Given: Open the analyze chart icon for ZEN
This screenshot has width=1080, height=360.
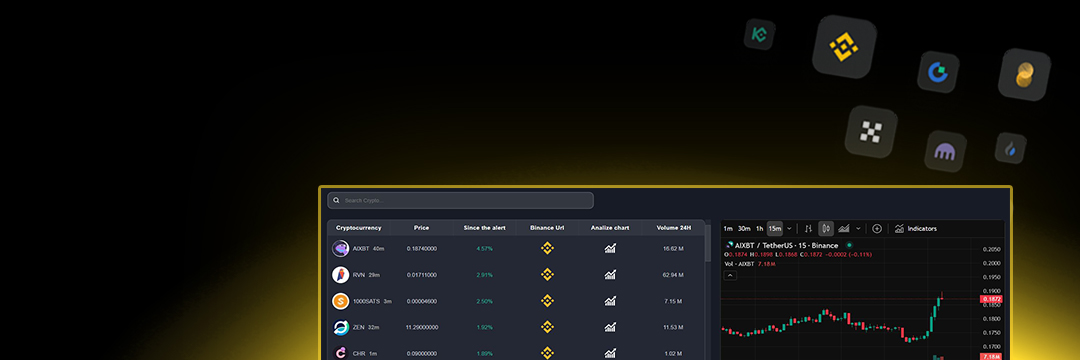Looking at the screenshot, I should [x=610, y=327].
